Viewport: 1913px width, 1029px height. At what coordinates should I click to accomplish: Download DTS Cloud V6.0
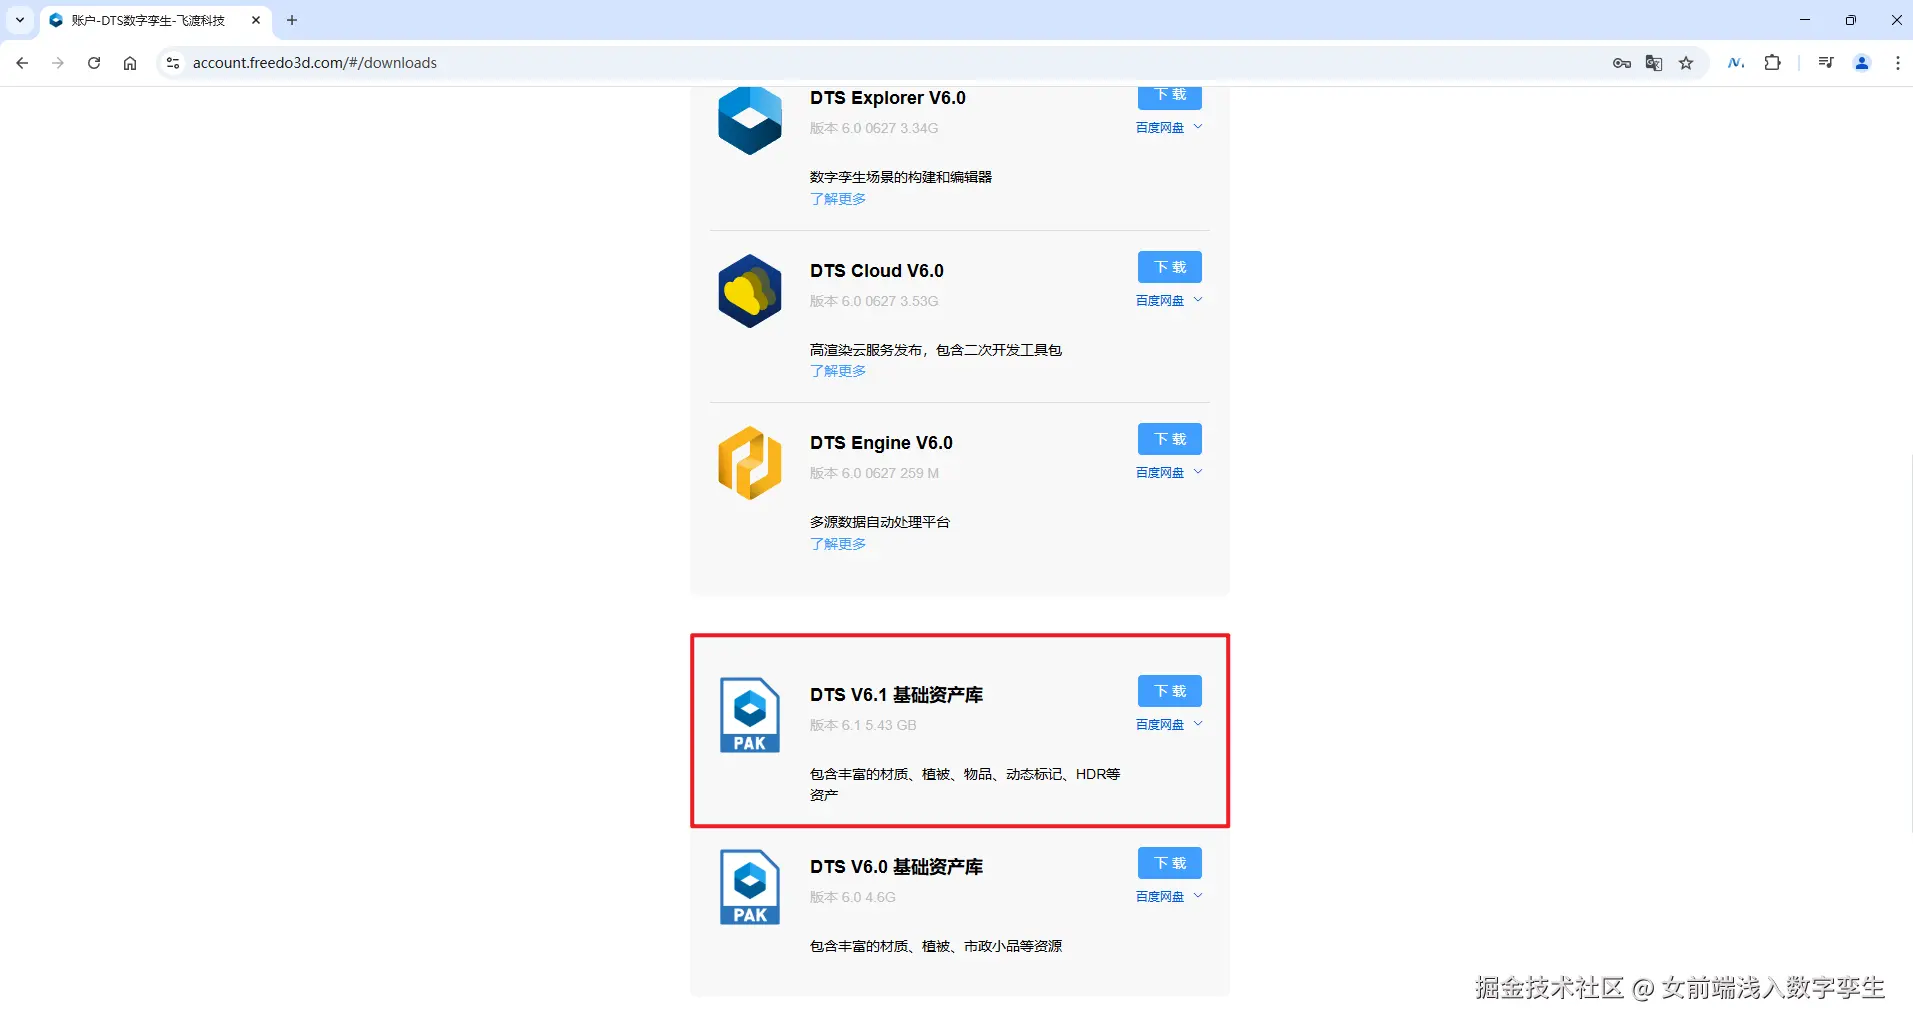pos(1170,267)
